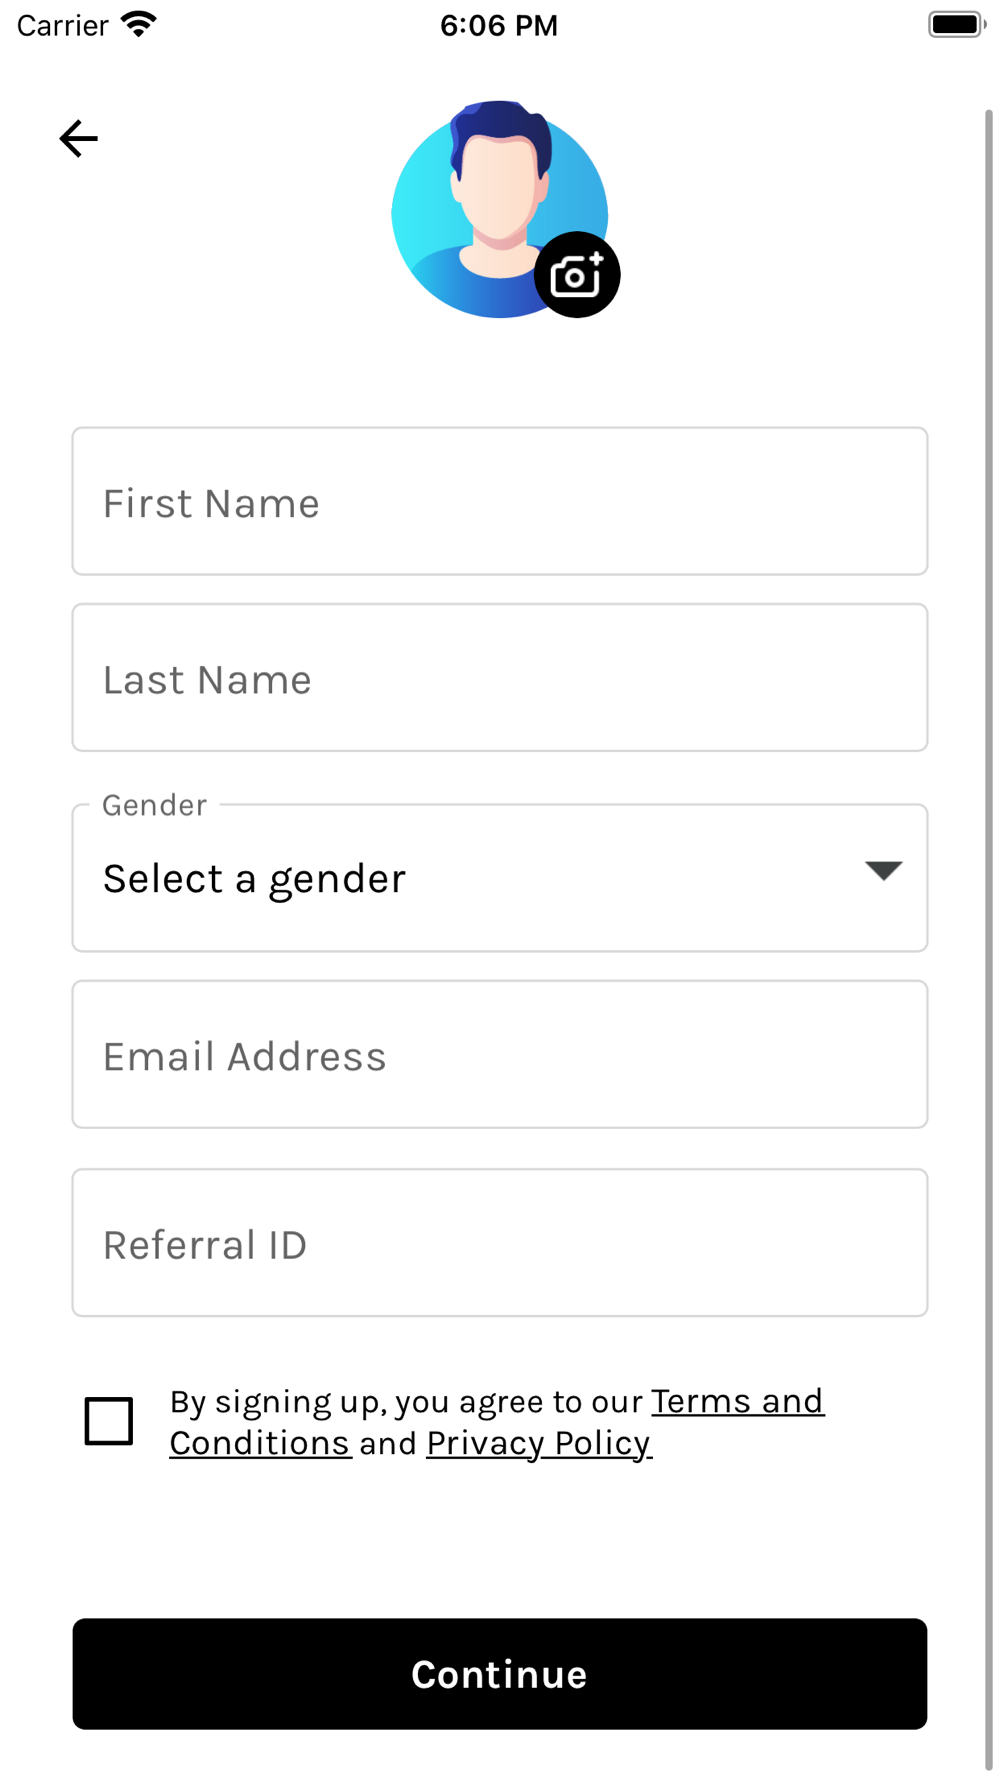The width and height of the screenshot is (1000, 1778).
Task: Click the Carrier label in status bar
Action: coord(62,25)
